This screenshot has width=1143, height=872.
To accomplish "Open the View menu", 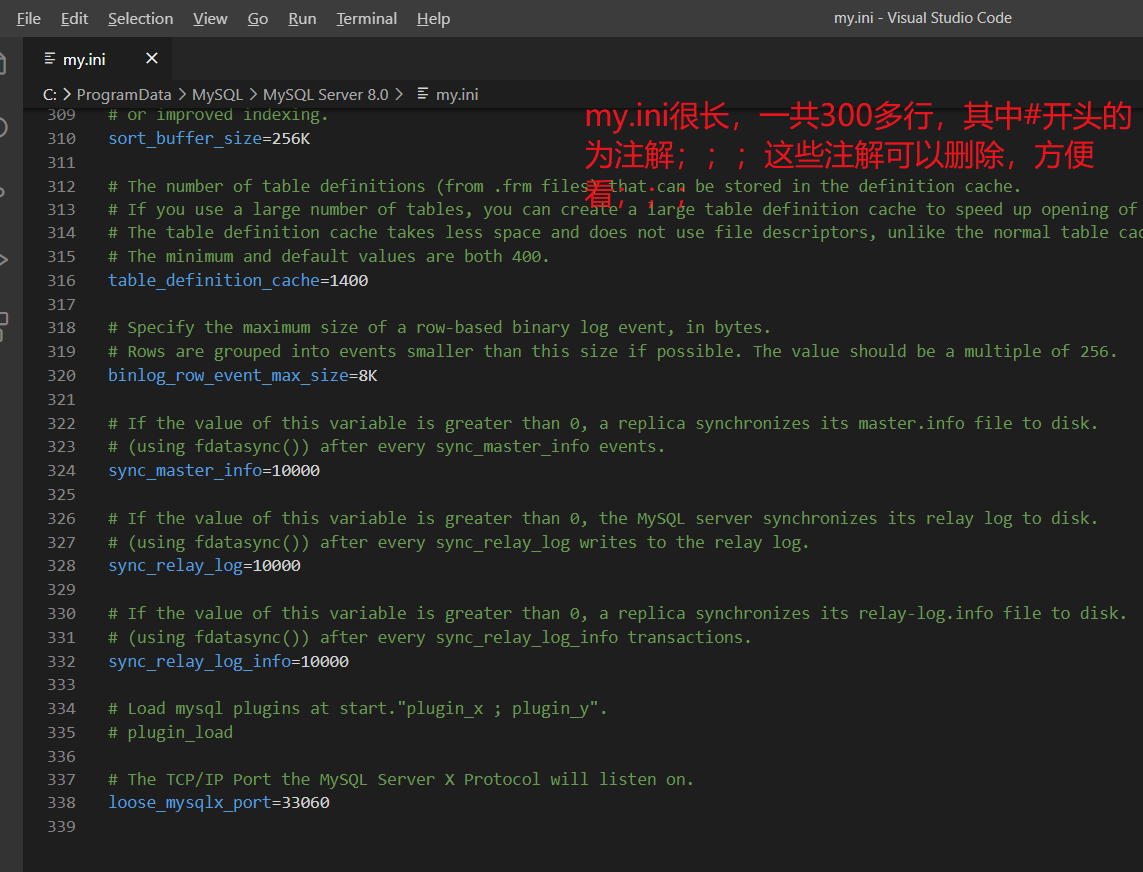I will coord(210,18).
